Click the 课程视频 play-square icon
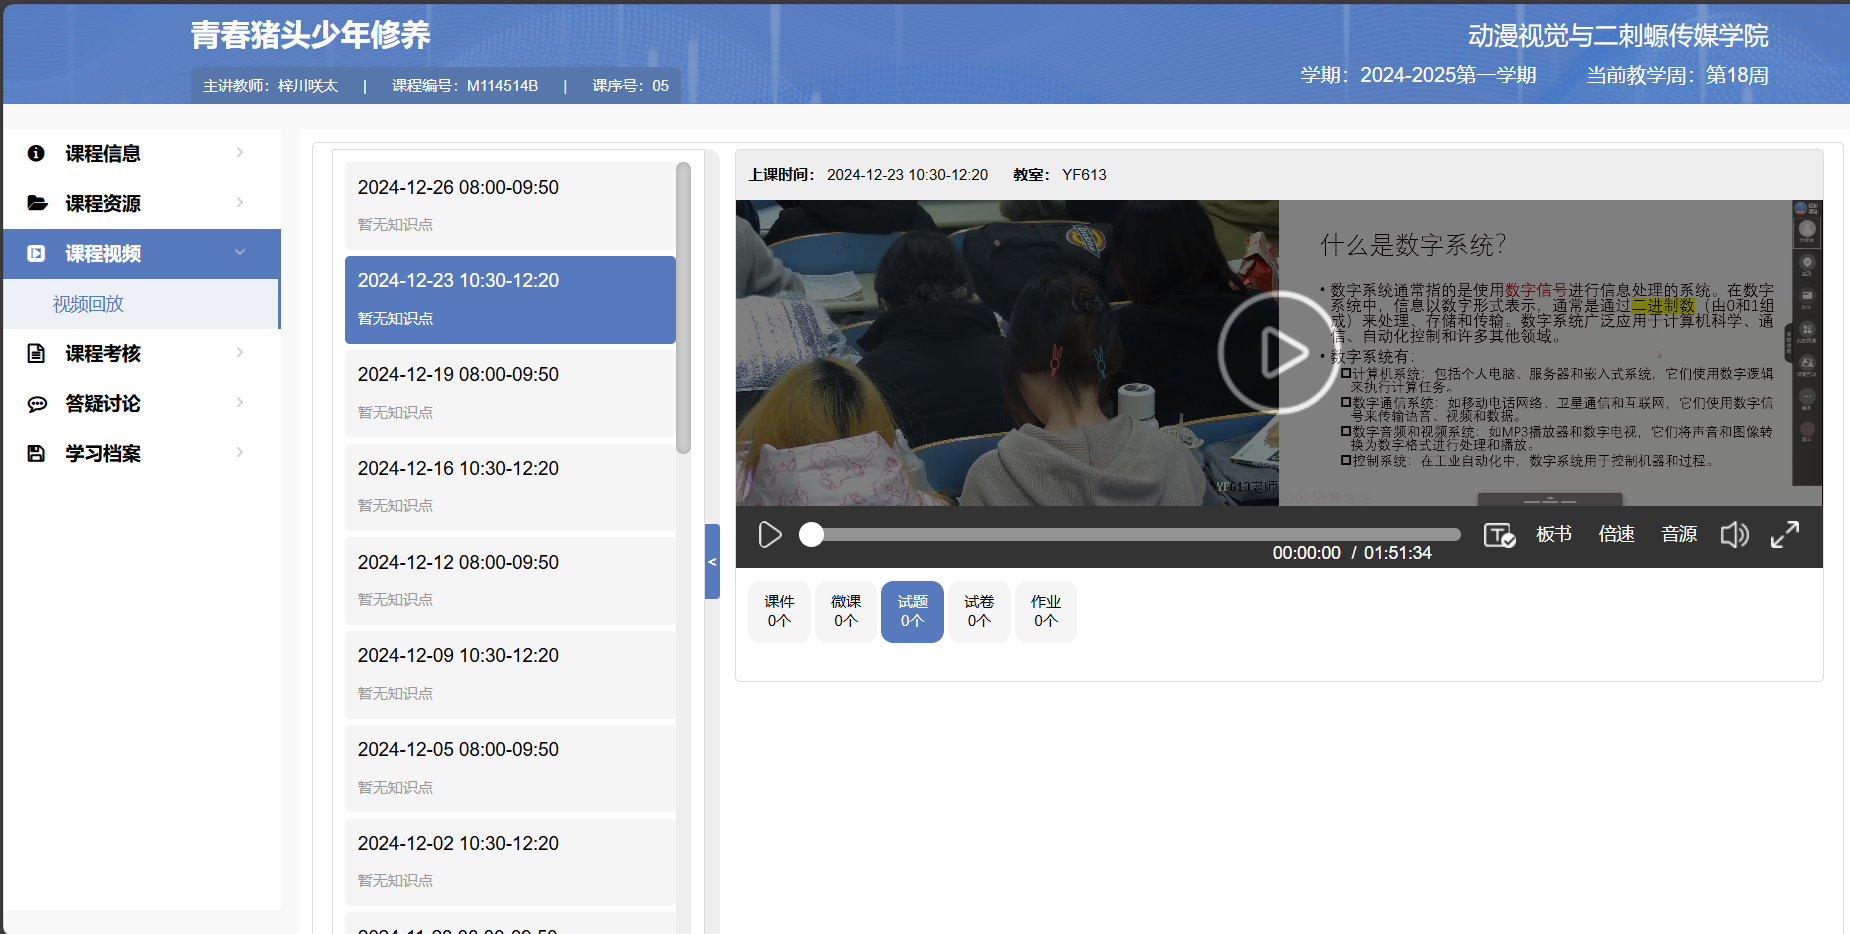Screen dimensions: 1850x934 [x=36, y=253]
